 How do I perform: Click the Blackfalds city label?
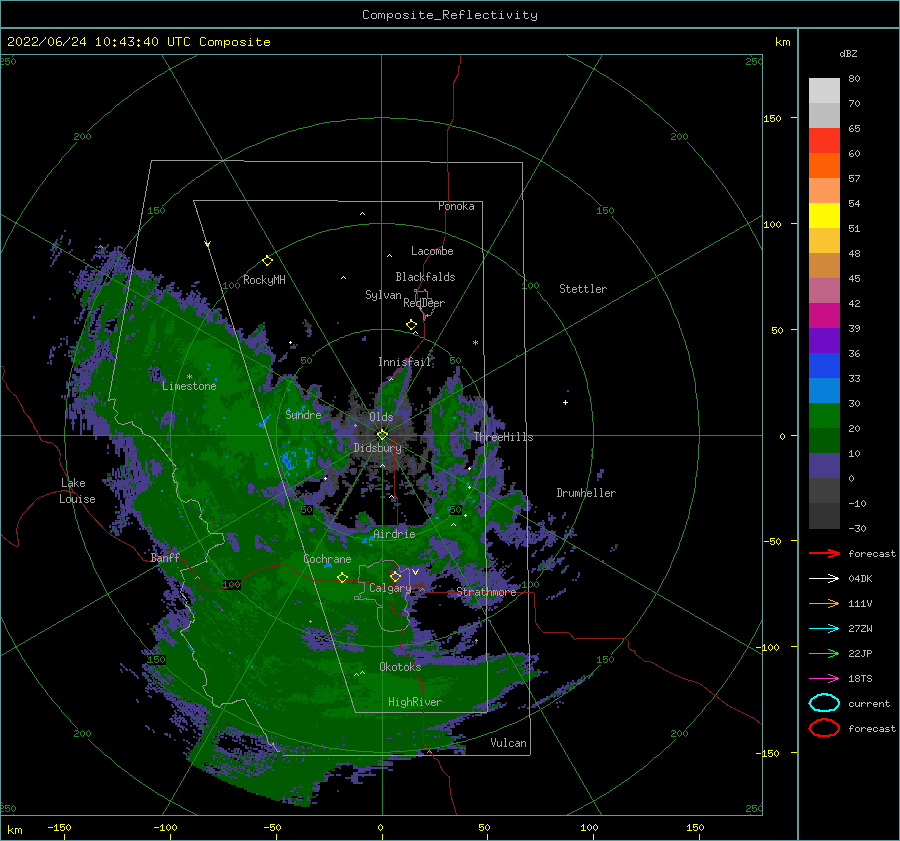(425, 277)
